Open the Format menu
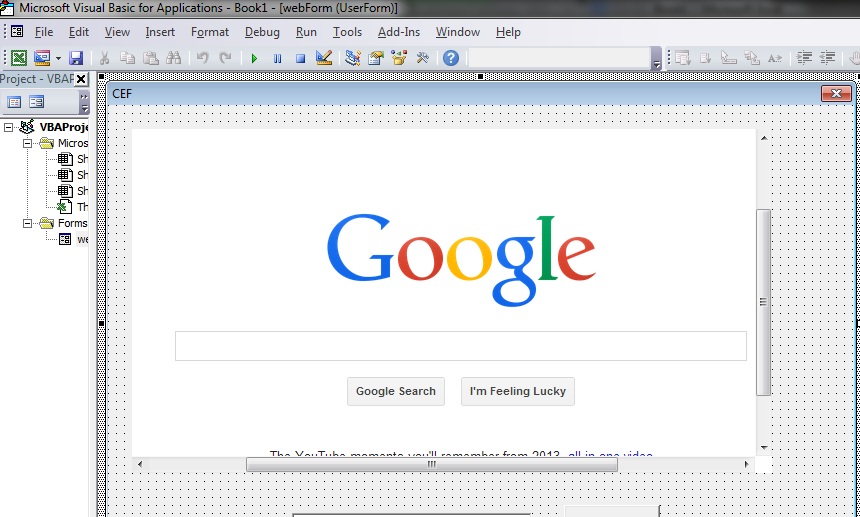Viewport: 860px width, 517px height. pyautogui.click(x=210, y=32)
